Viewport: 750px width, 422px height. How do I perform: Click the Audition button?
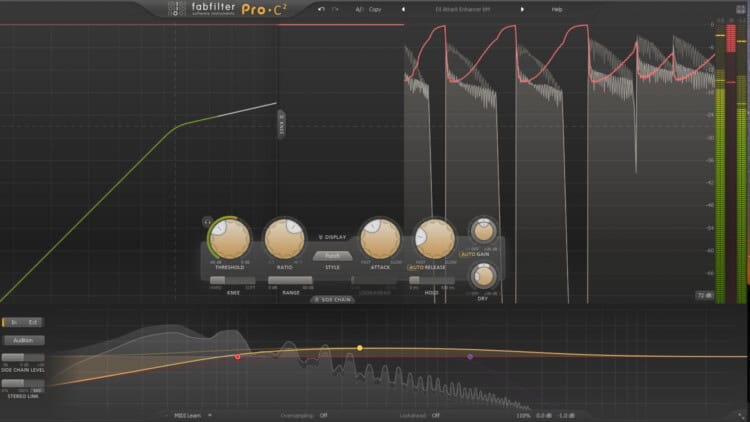point(23,340)
